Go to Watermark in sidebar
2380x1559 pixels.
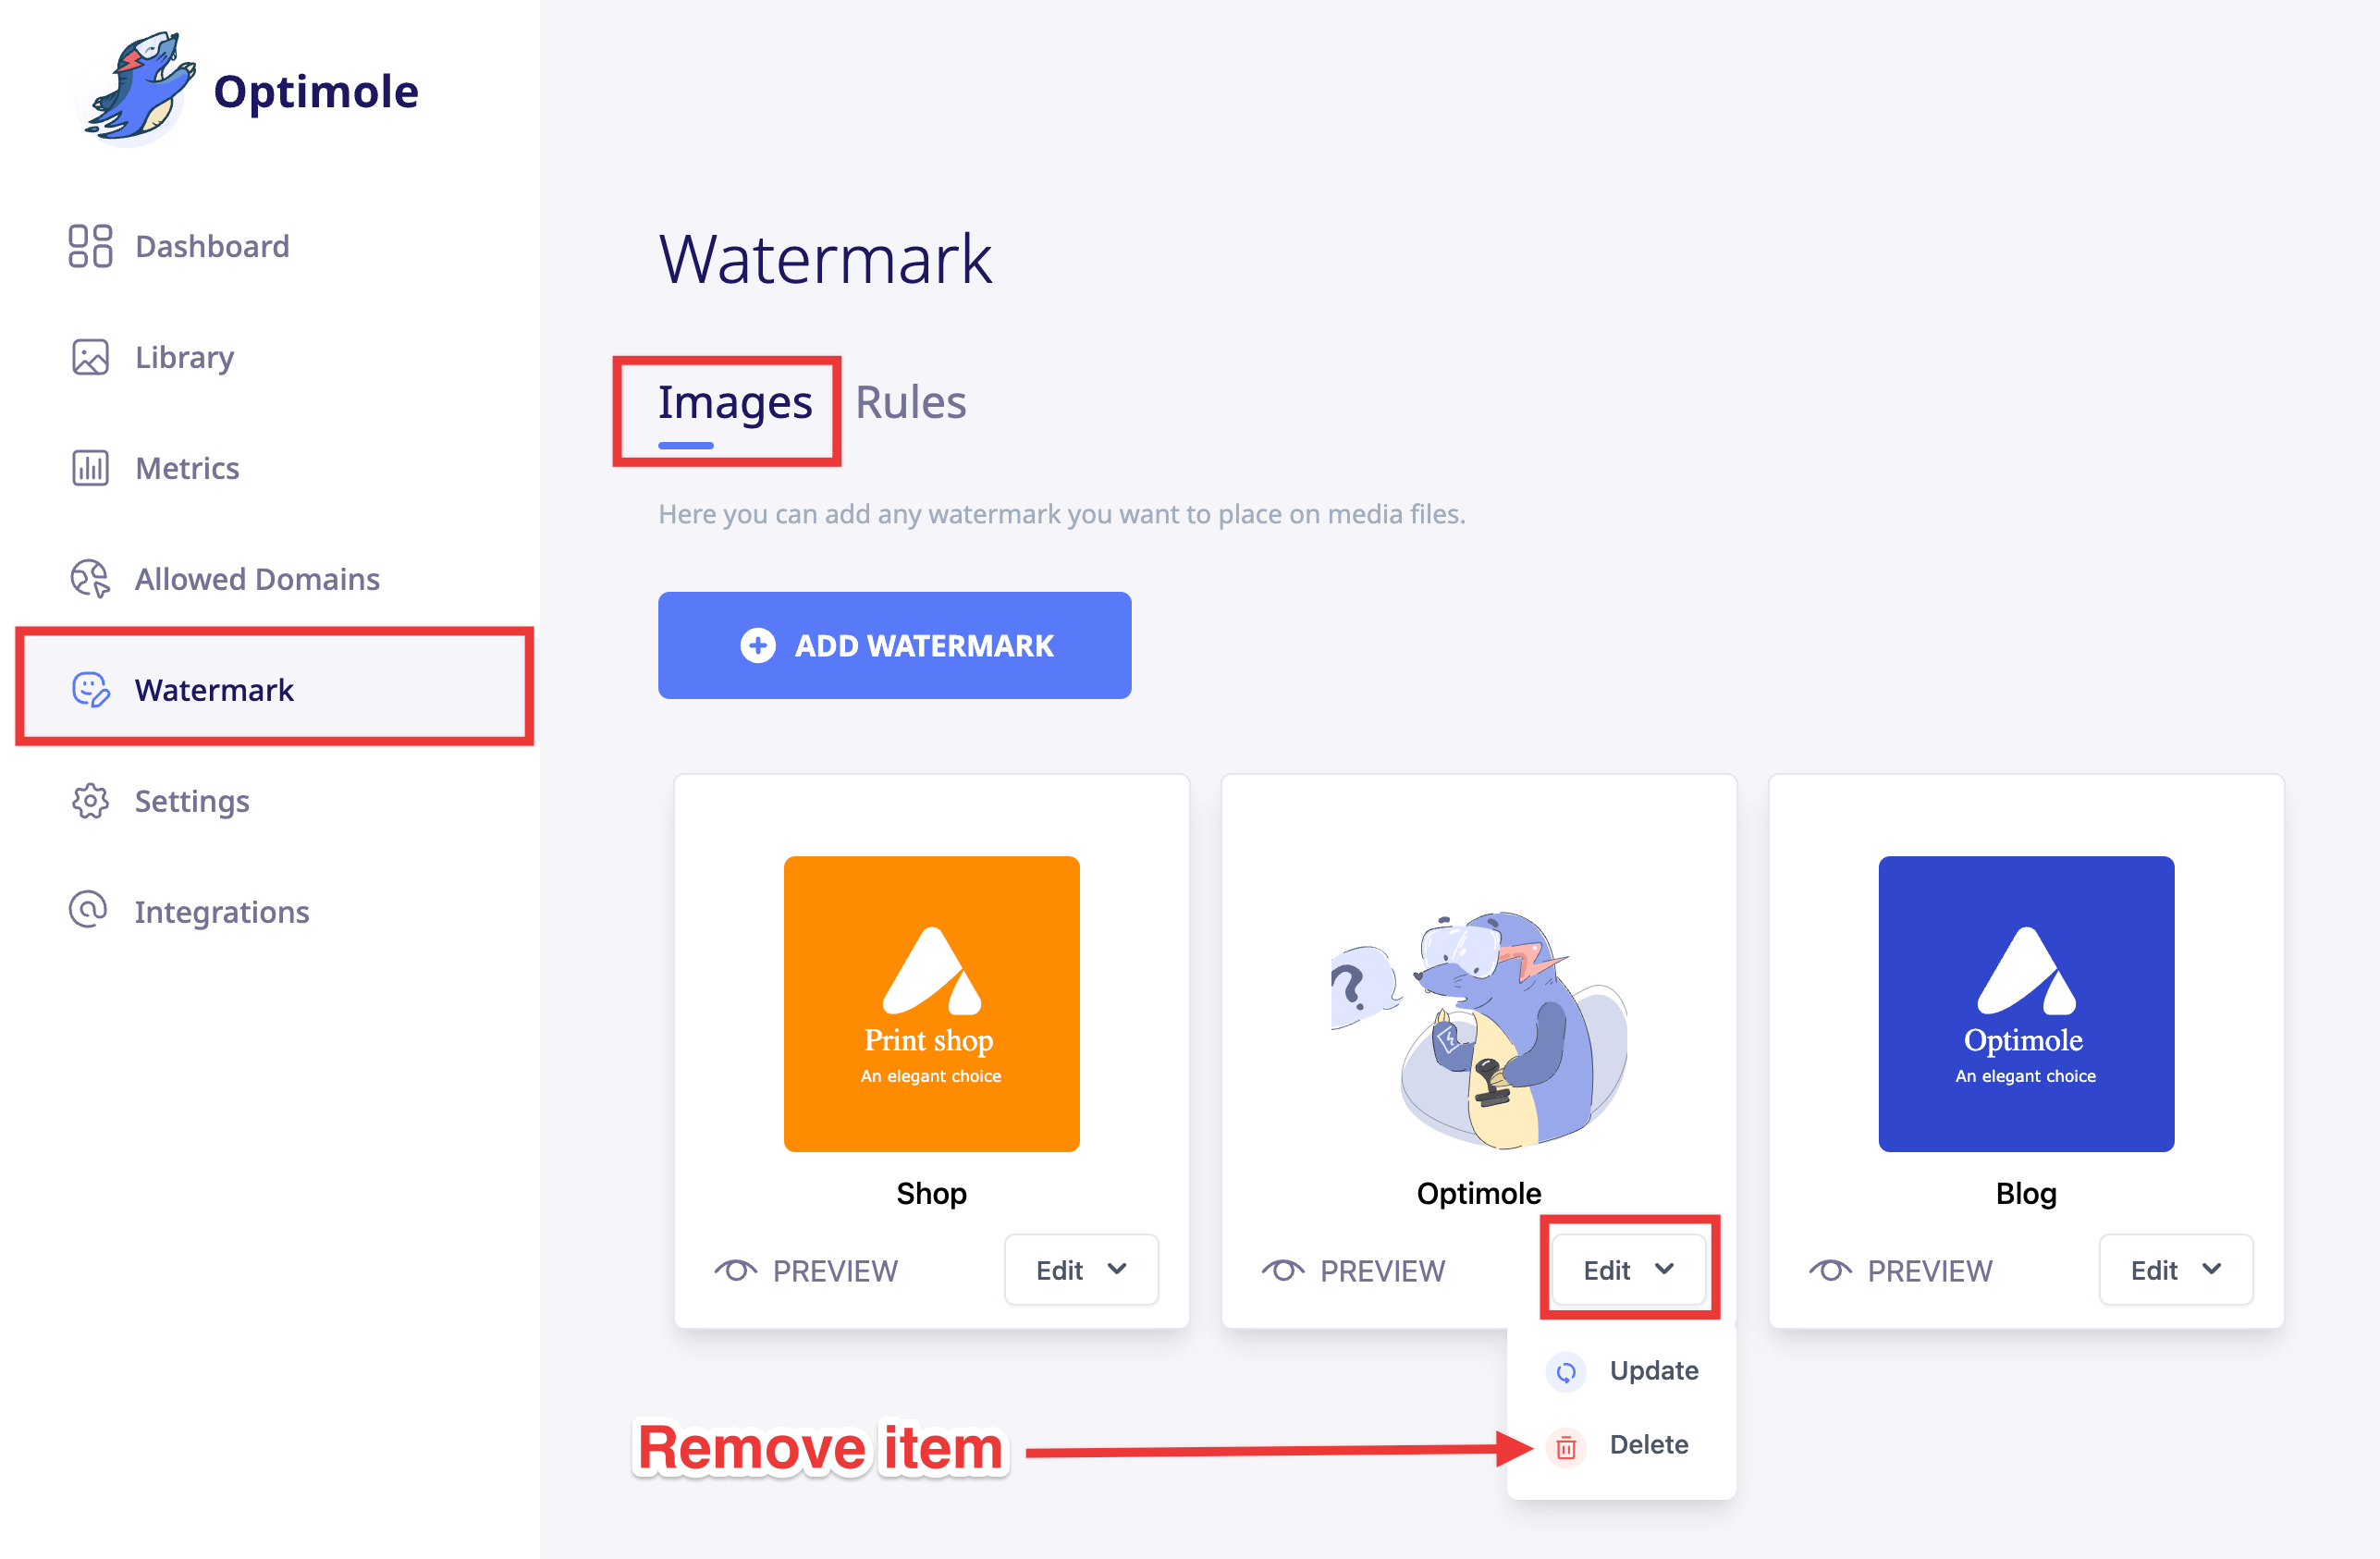214,690
